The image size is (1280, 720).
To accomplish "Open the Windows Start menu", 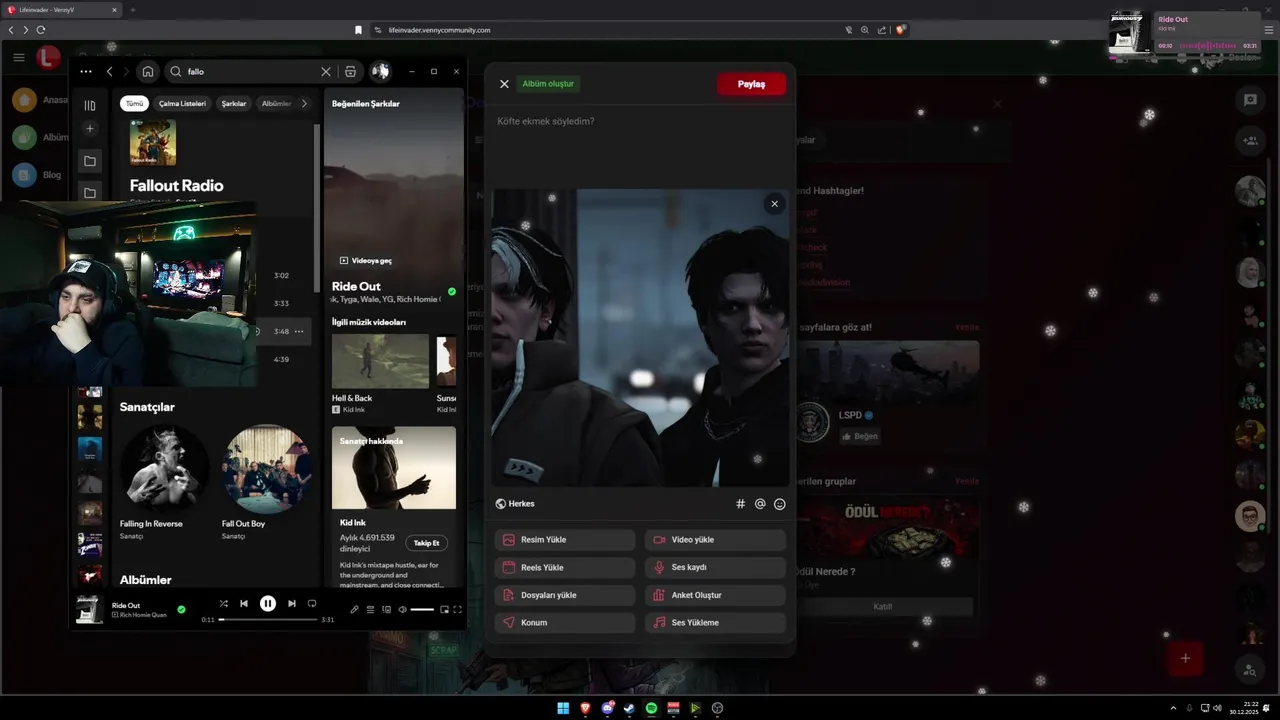I will pyautogui.click(x=563, y=708).
